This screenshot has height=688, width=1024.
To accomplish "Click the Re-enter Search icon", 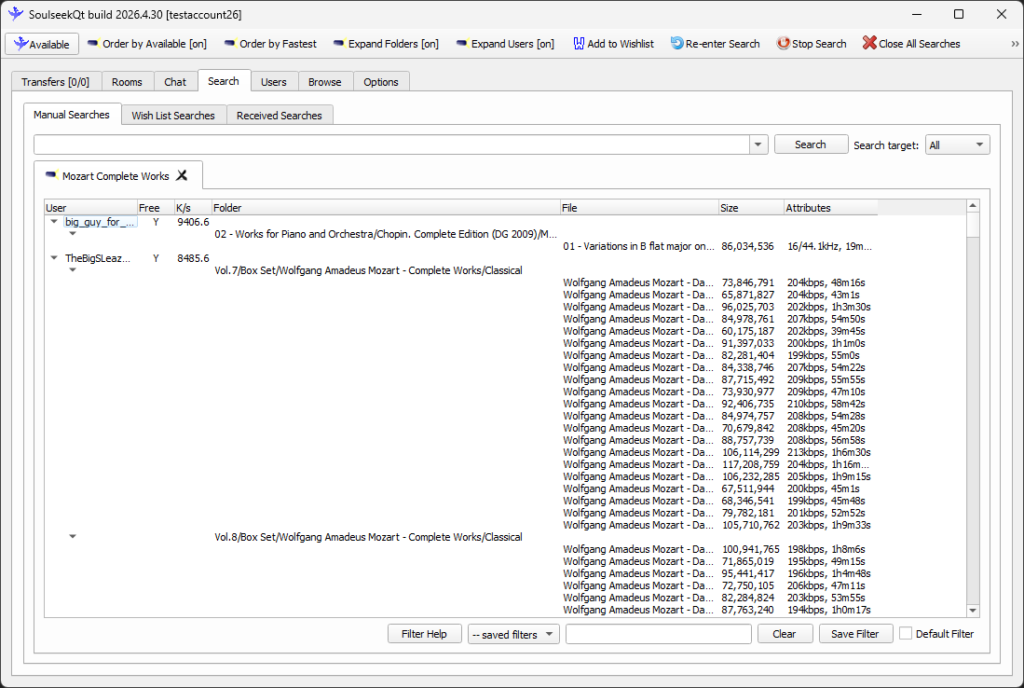I will [677, 43].
